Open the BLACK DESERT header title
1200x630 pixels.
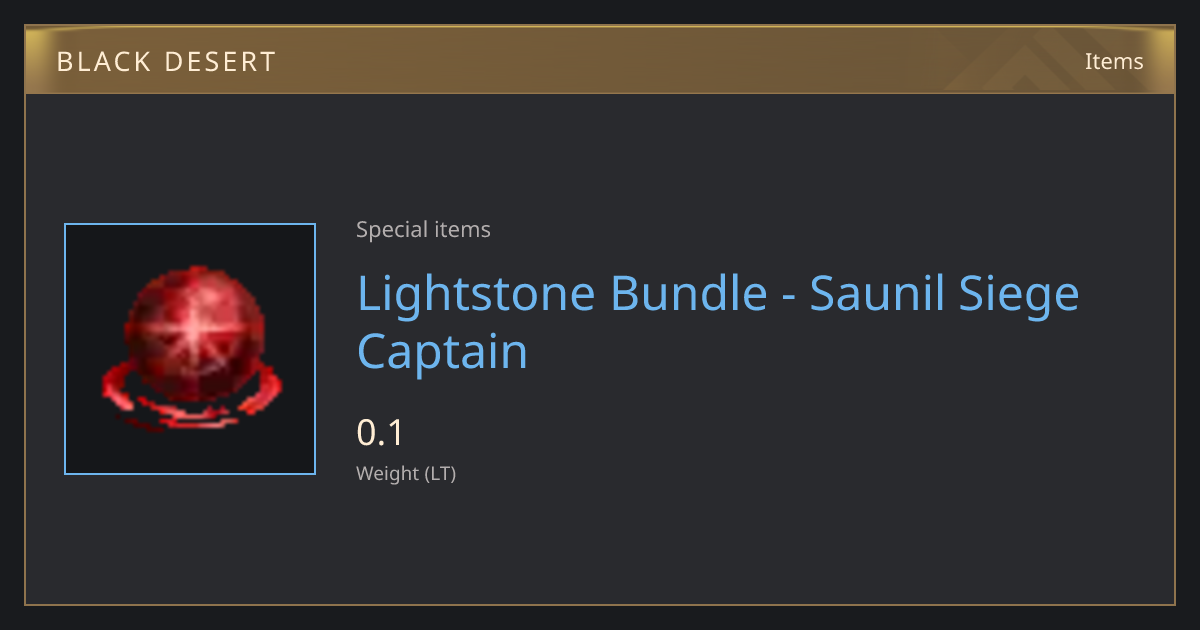point(166,62)
